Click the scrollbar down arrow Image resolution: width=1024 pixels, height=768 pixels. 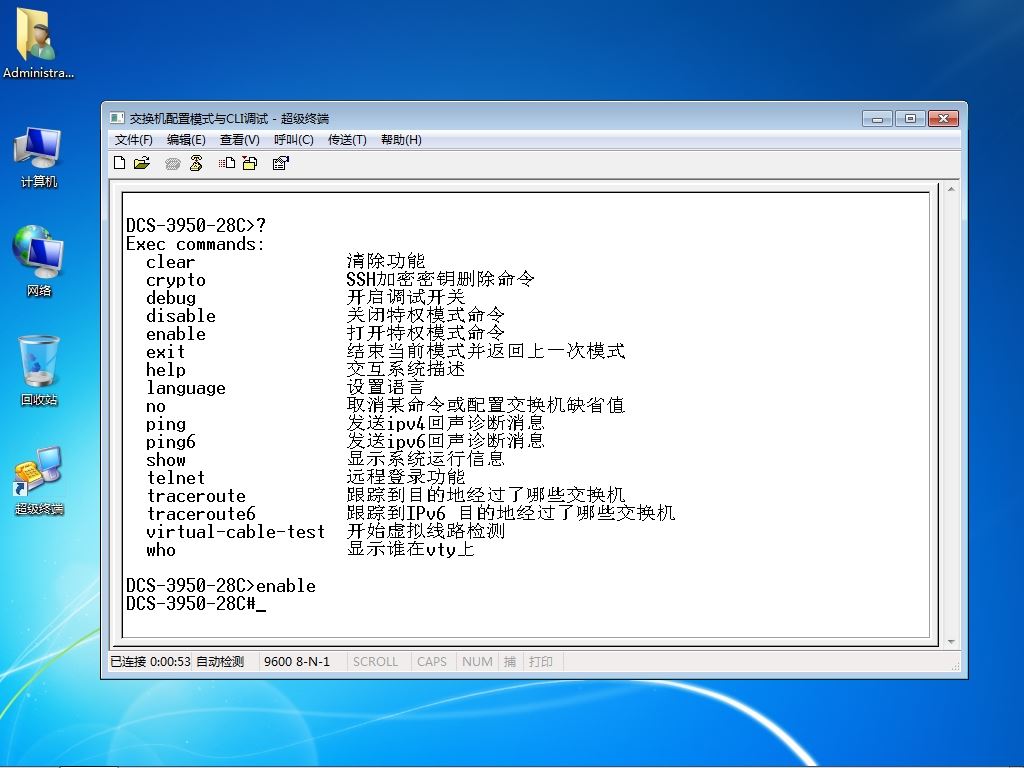[952, 642]
